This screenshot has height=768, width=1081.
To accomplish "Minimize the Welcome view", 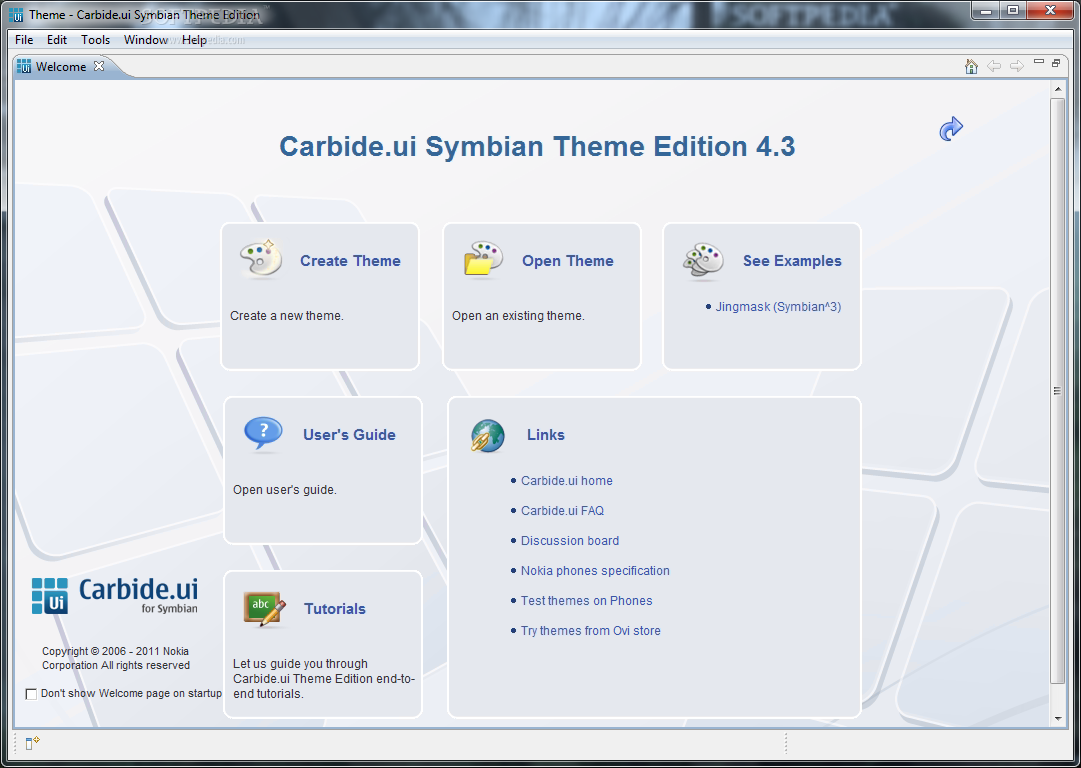I will (x=1039, y=62).
